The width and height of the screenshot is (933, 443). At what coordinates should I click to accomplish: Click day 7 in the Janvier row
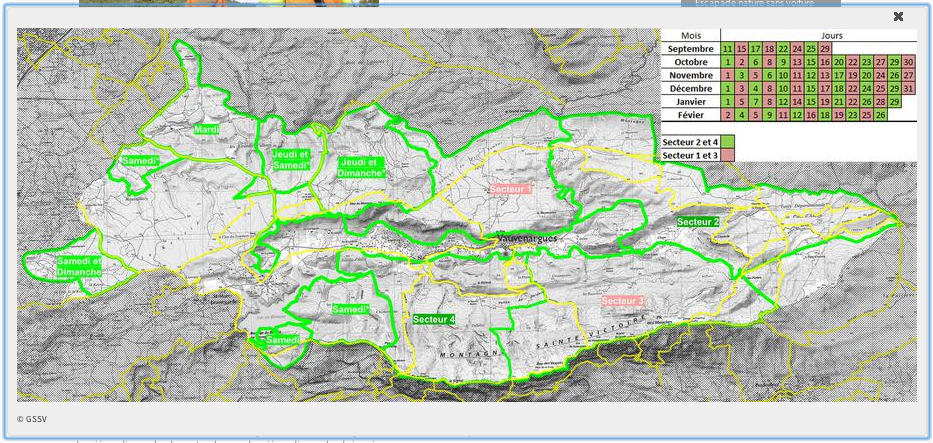point(755,102)
